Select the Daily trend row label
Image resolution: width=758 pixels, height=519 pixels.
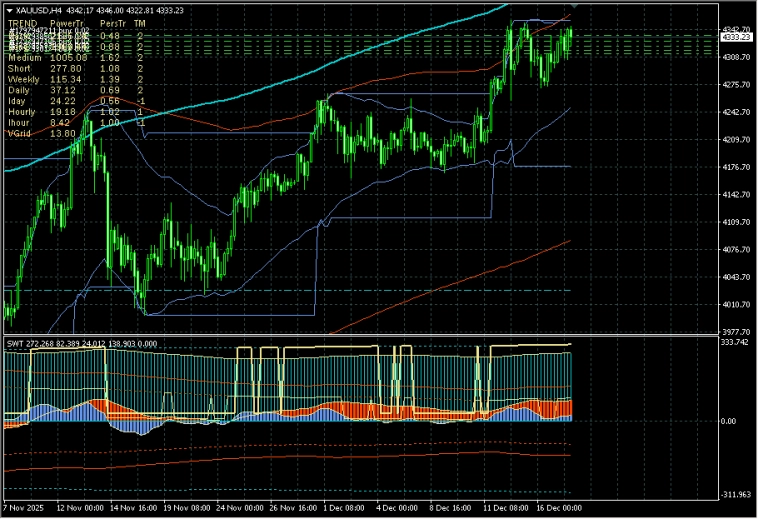click(x=20, y=90)
